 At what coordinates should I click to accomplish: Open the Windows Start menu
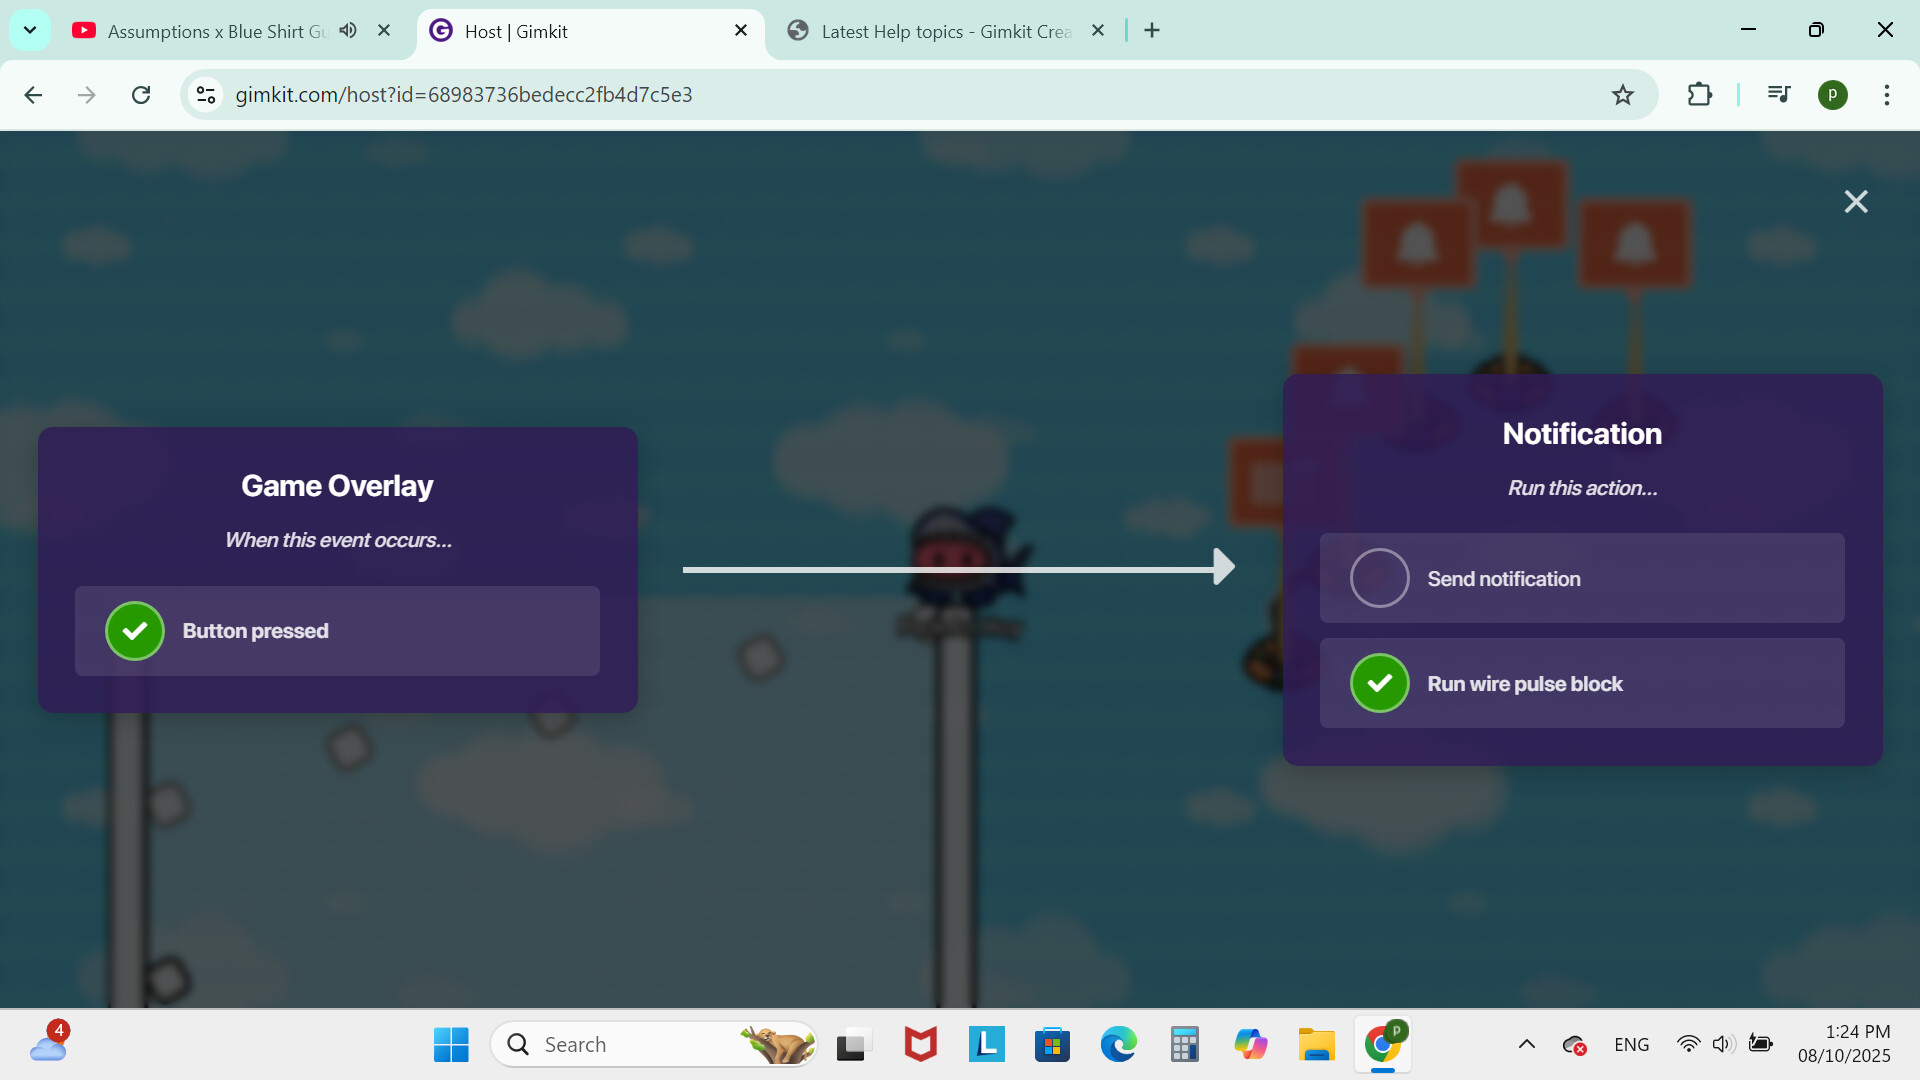coord(451,1044)
